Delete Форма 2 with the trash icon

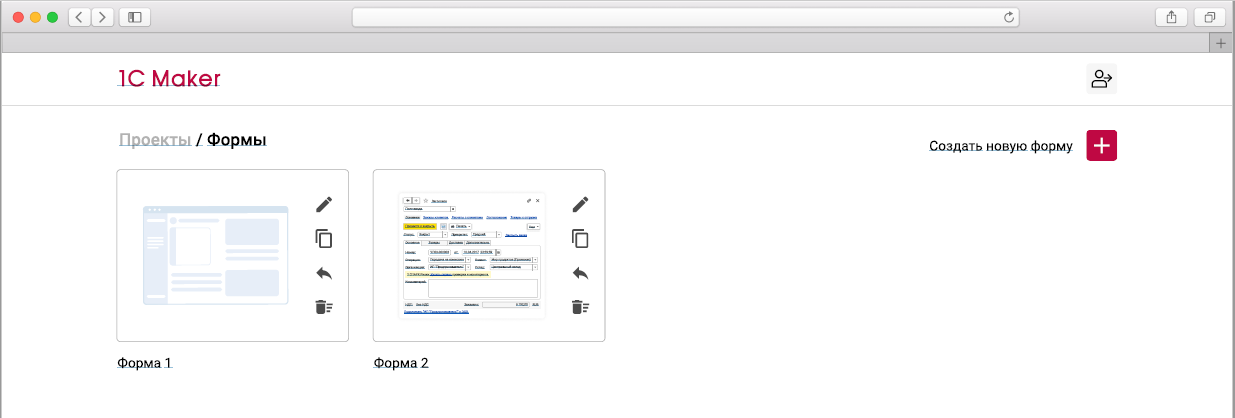pyautogui.click(x=580, y=307)
